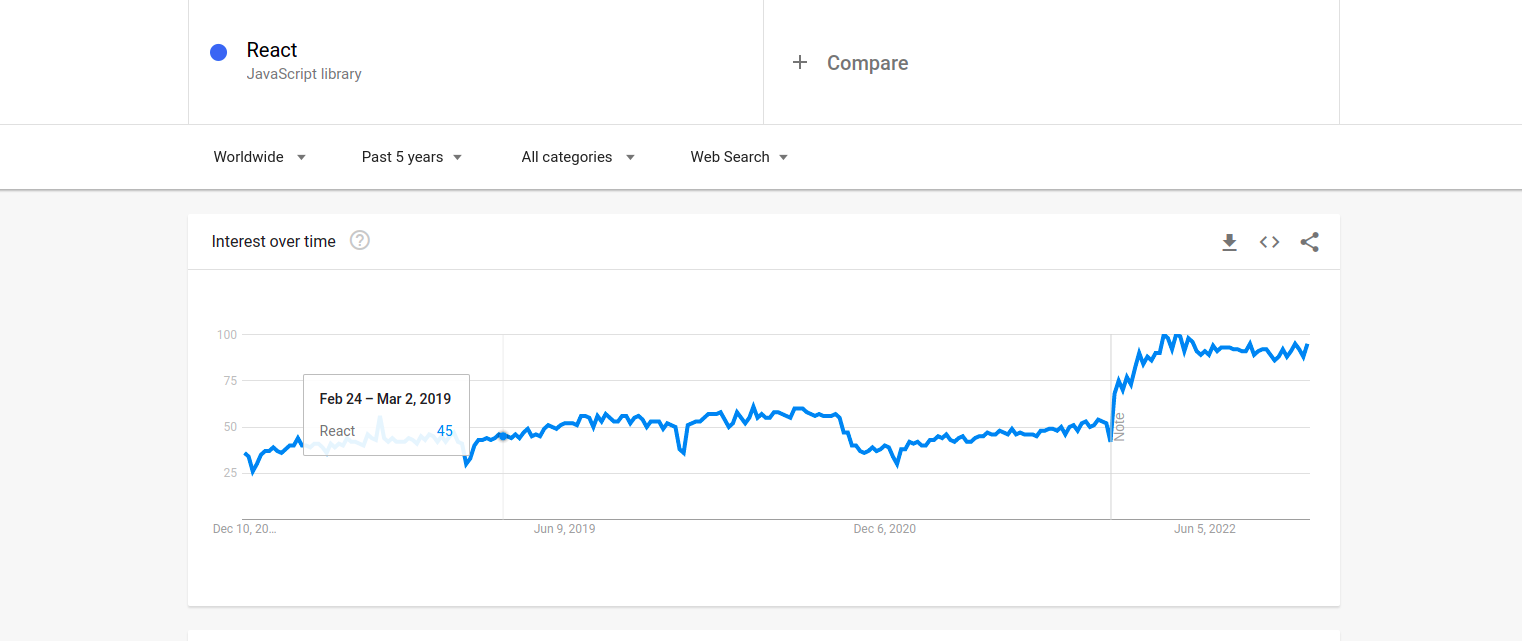Screen dimensions: 1522x641
Task: Open help for Interest over time
Action: click(360, 241)
